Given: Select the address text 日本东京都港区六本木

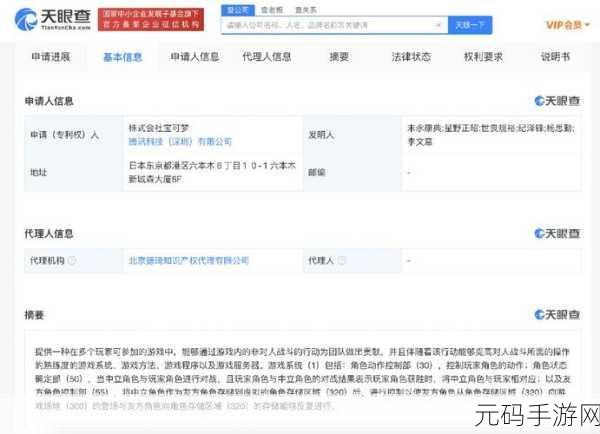Looking at the screenshot, I should click(x=212, y=172).
